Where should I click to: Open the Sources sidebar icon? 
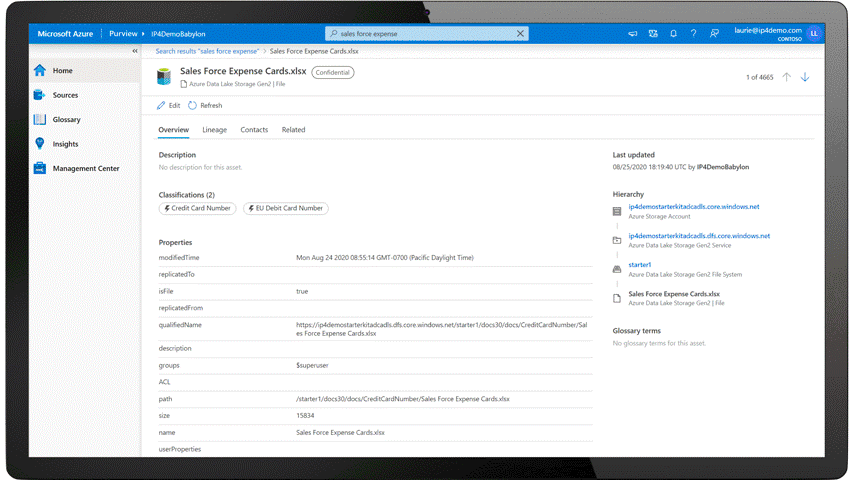pyautogui.click(x=40, y=95)
